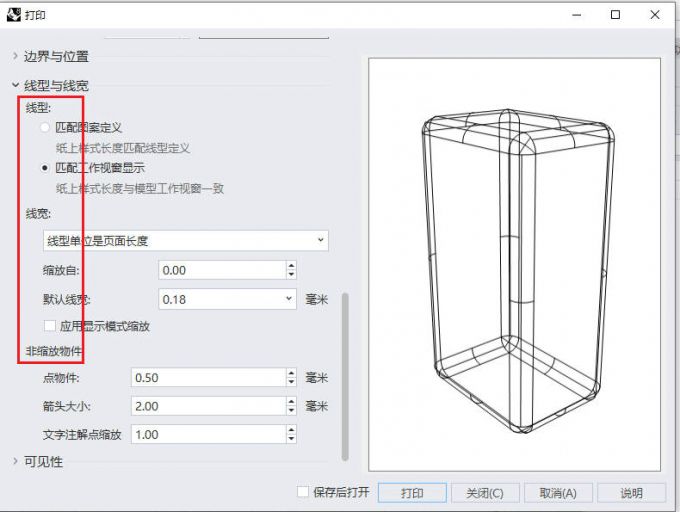The width and height of the screenshot is (680, 512).
Task: Click the 纸上样式长度与模型工作视窗一致 description text
Action: [x=140, y=189]
